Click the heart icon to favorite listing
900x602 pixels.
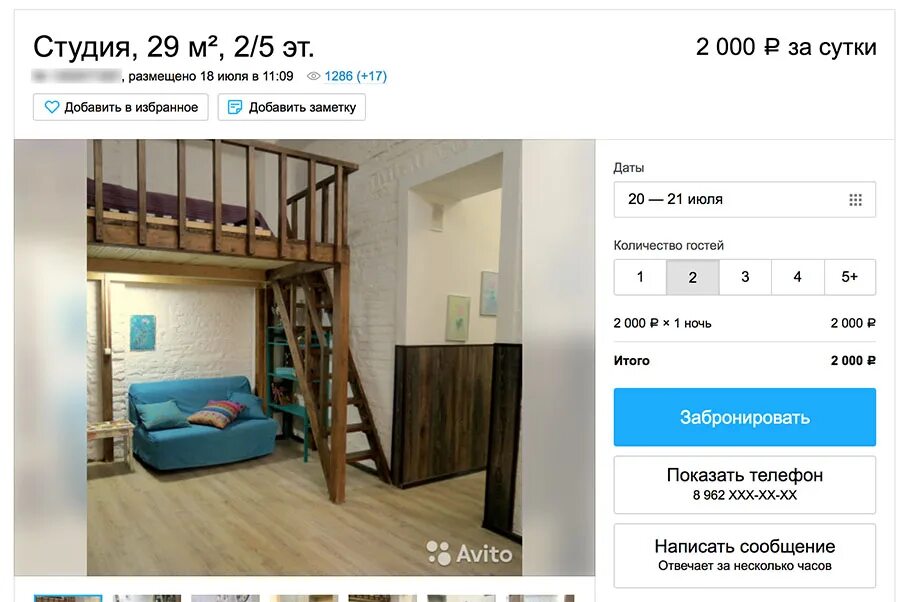click(52, 107)
